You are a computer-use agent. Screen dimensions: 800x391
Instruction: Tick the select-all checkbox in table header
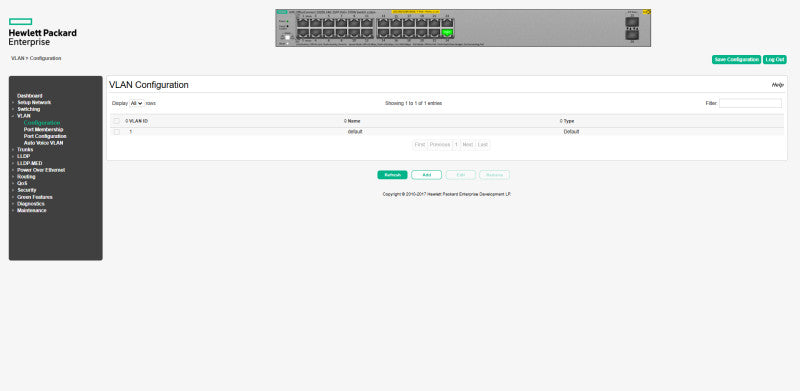(117, 121)
